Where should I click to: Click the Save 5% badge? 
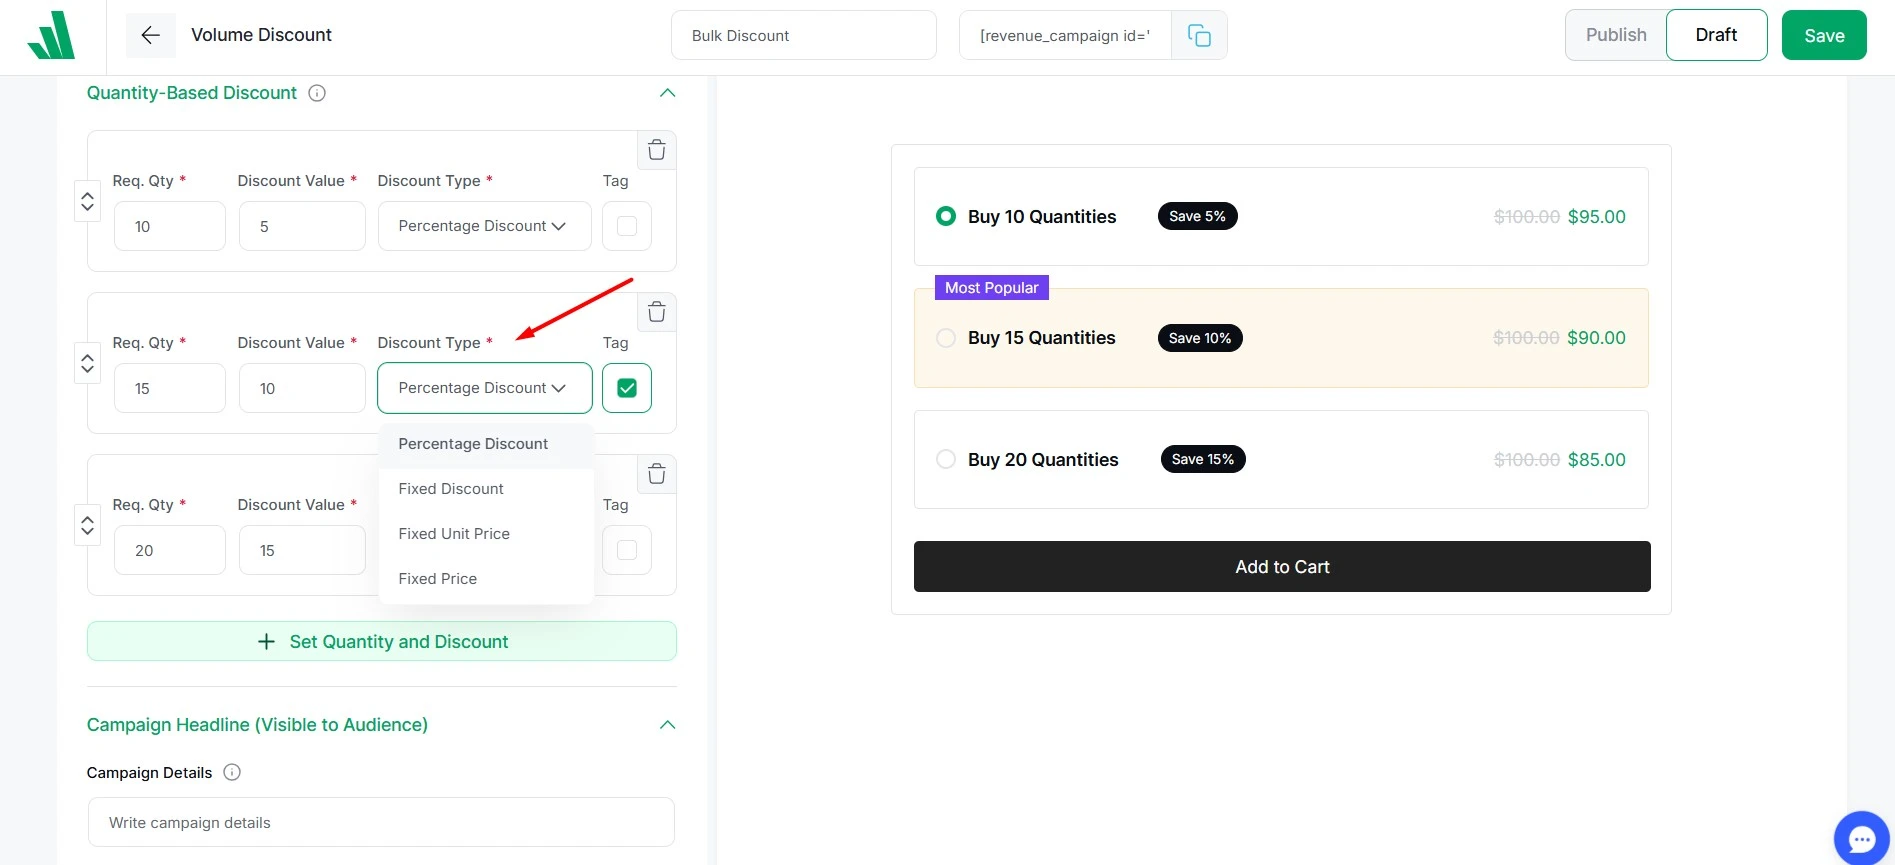point(1197,216)
